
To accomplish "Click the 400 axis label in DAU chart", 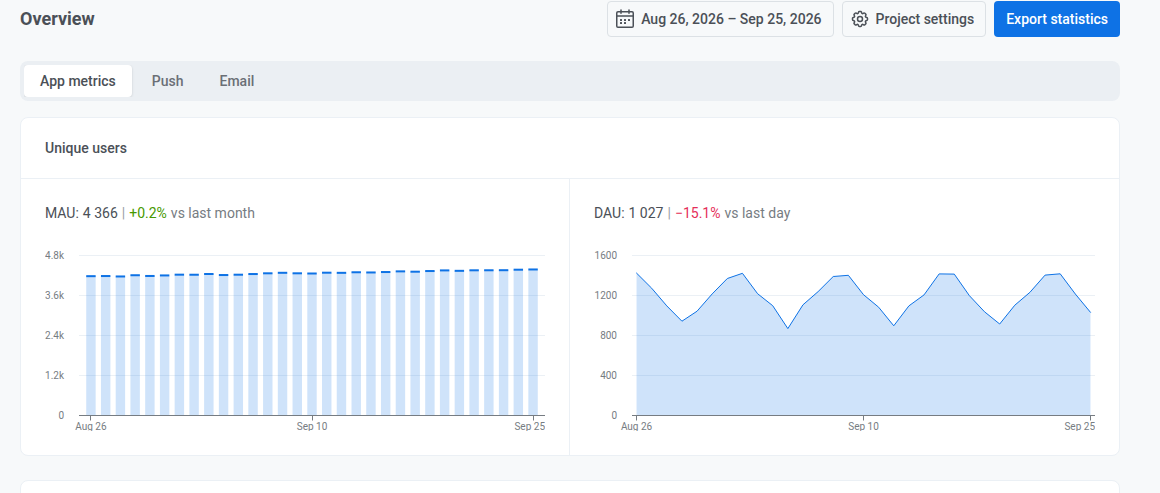I will tap(607, 375).
